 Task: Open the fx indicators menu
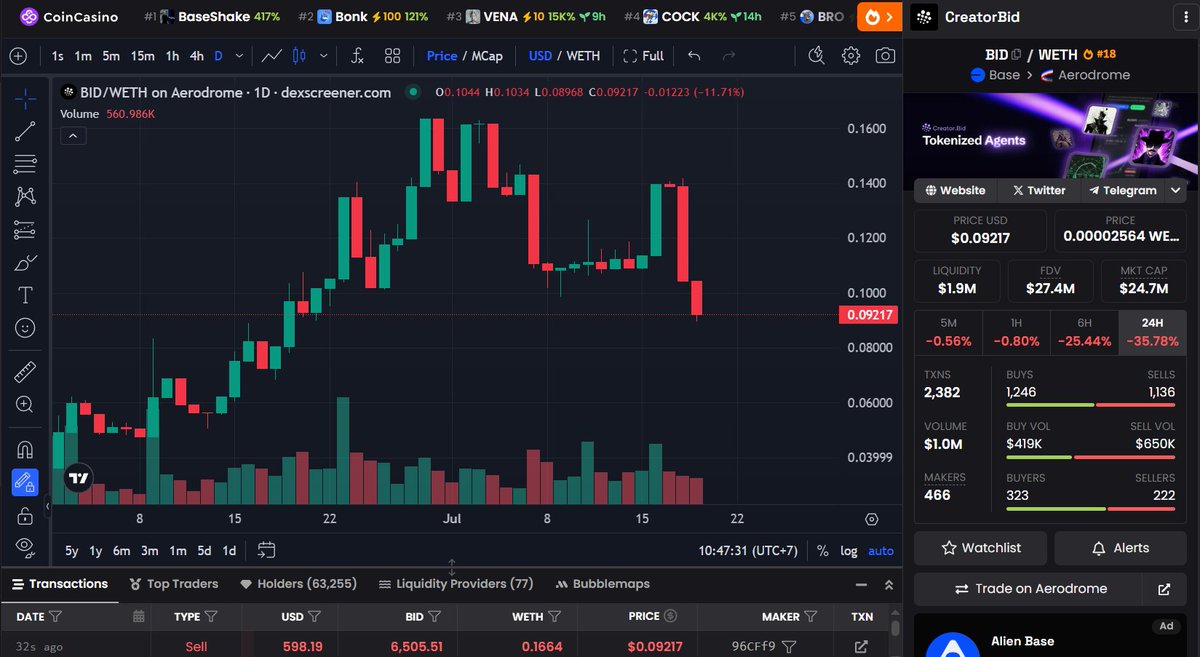358,56
